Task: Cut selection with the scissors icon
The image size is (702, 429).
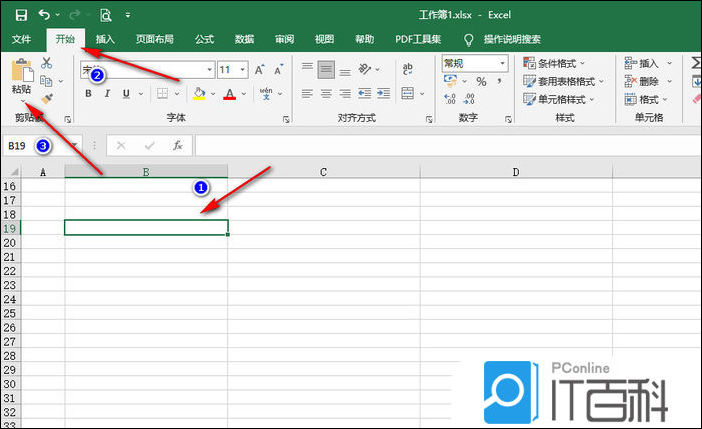Action: pyautogui.click(x=47, y=63)
